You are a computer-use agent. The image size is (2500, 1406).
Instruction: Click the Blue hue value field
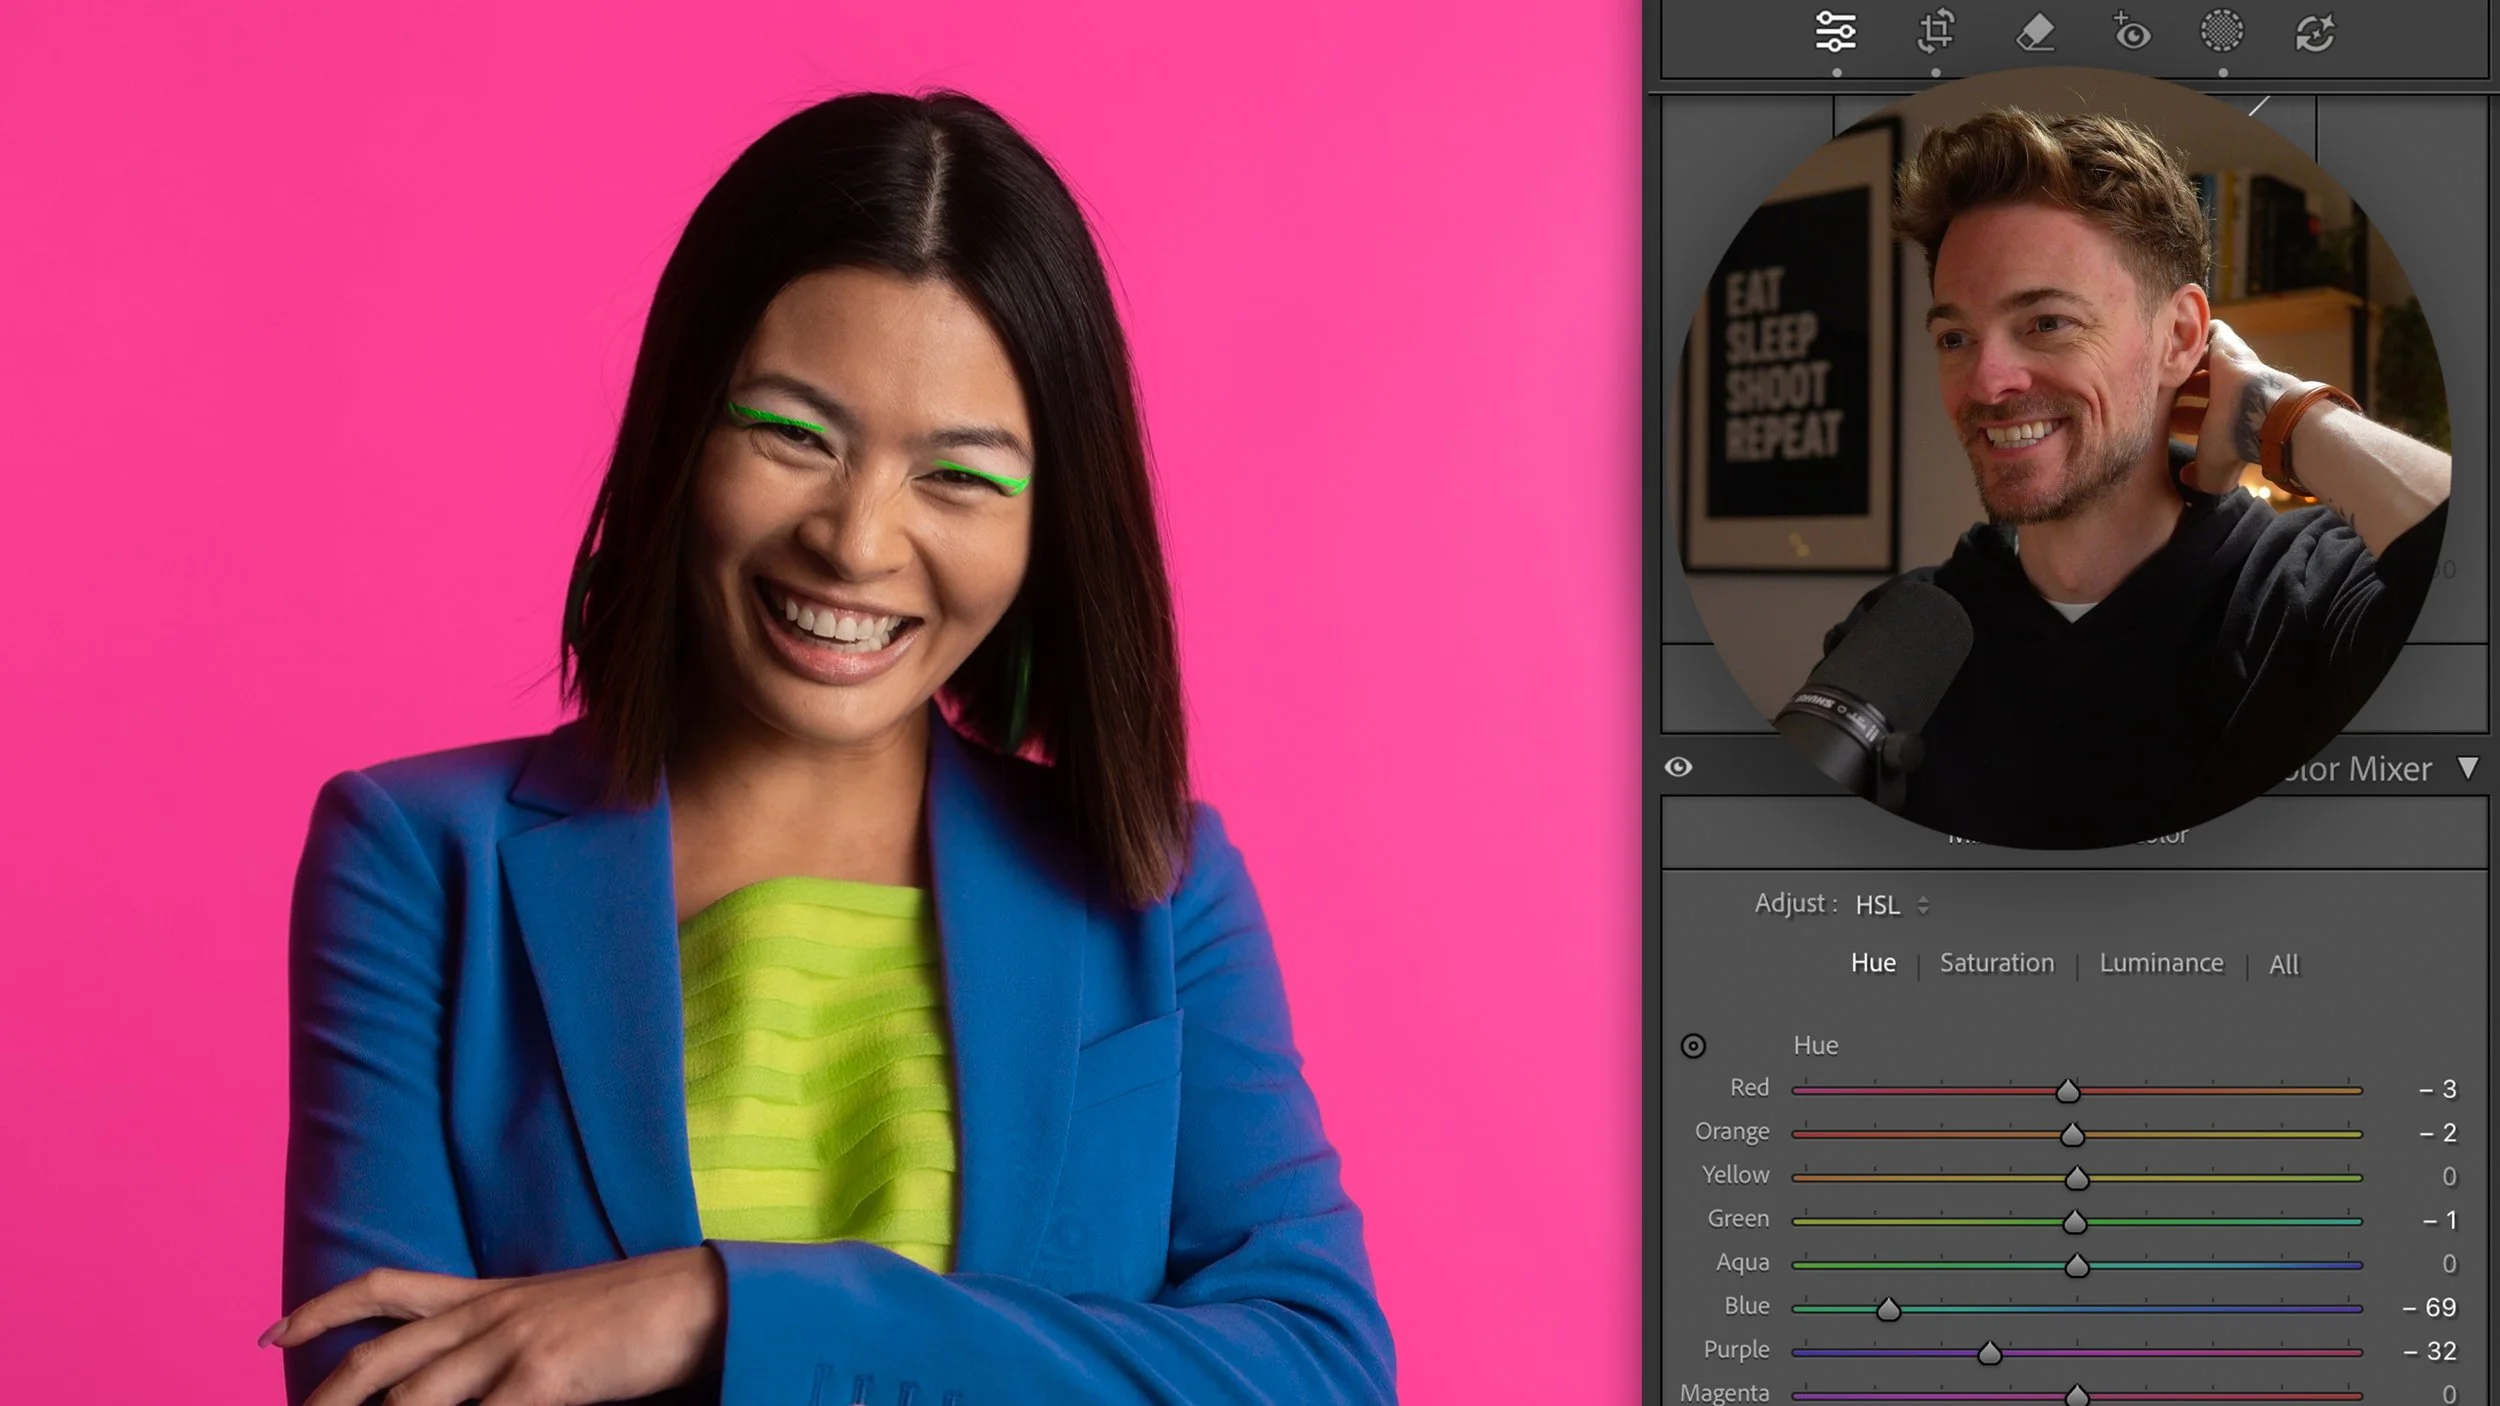click(2430, 1307)
